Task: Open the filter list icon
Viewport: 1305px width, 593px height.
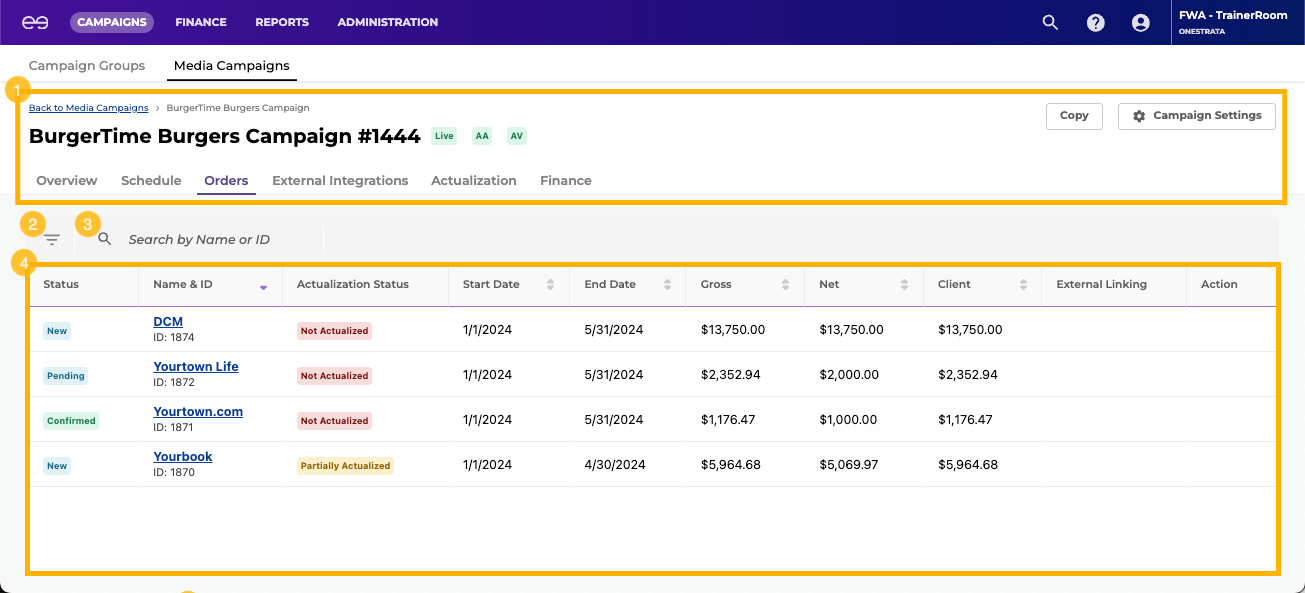Action: 52,240
